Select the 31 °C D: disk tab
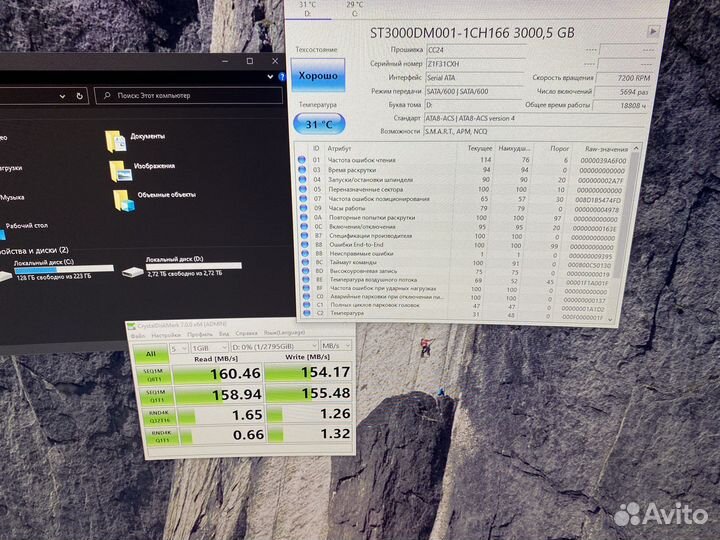The image size is (720, 540). pos(308,9)
